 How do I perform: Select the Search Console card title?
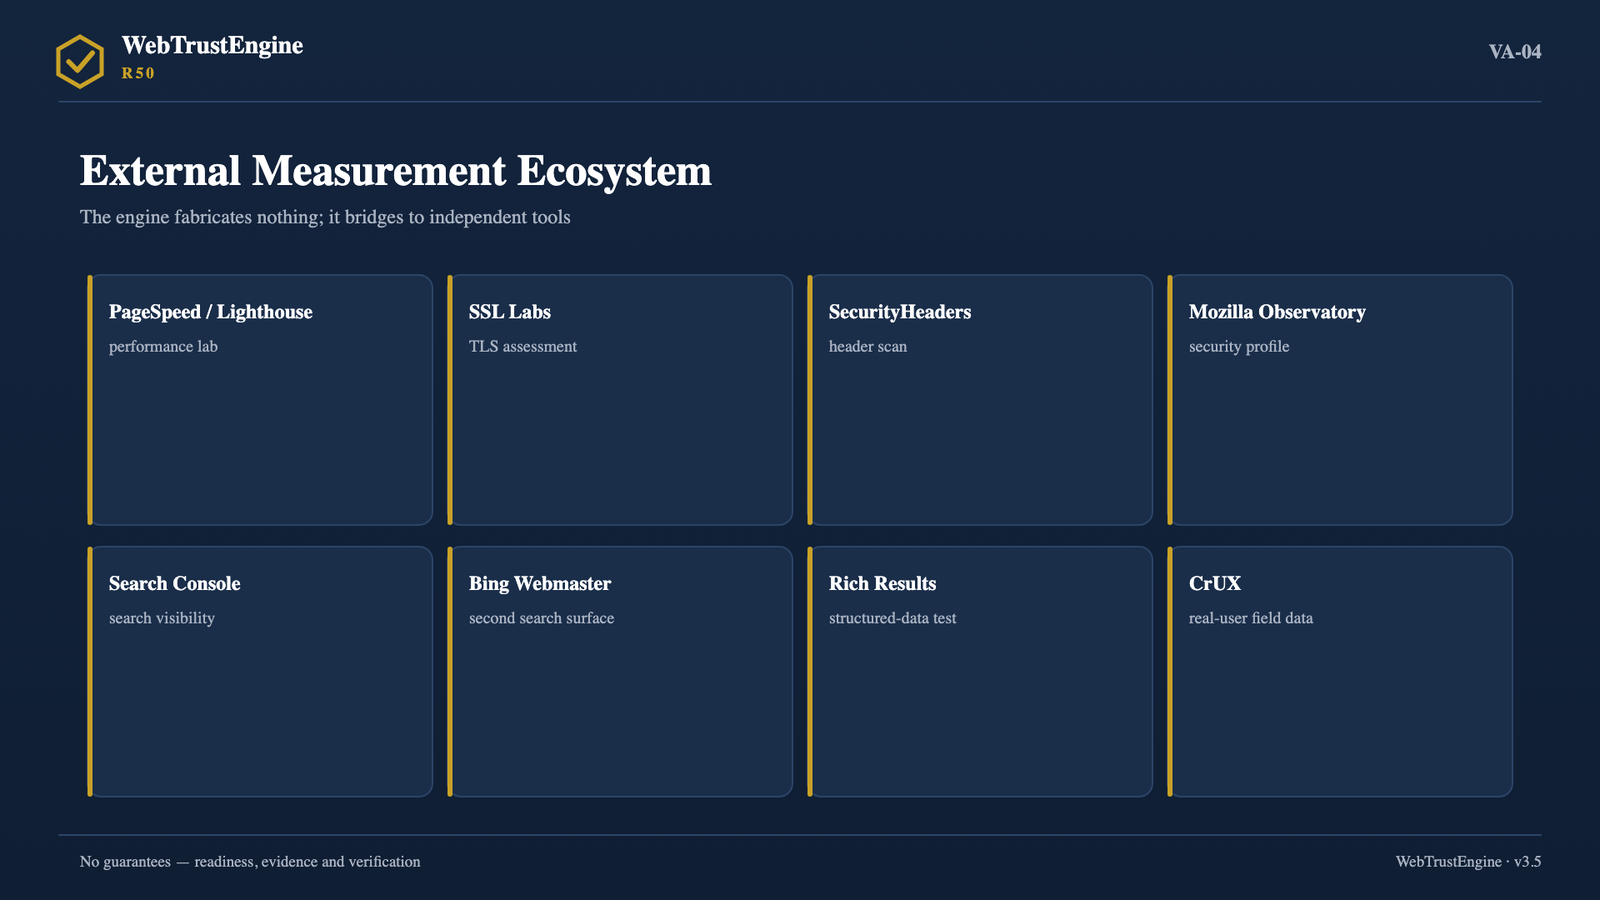(175, 584)
